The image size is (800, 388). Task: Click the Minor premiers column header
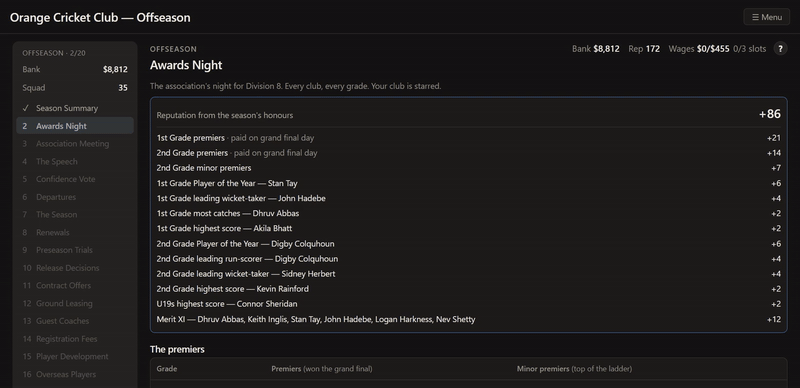[574, 369]
